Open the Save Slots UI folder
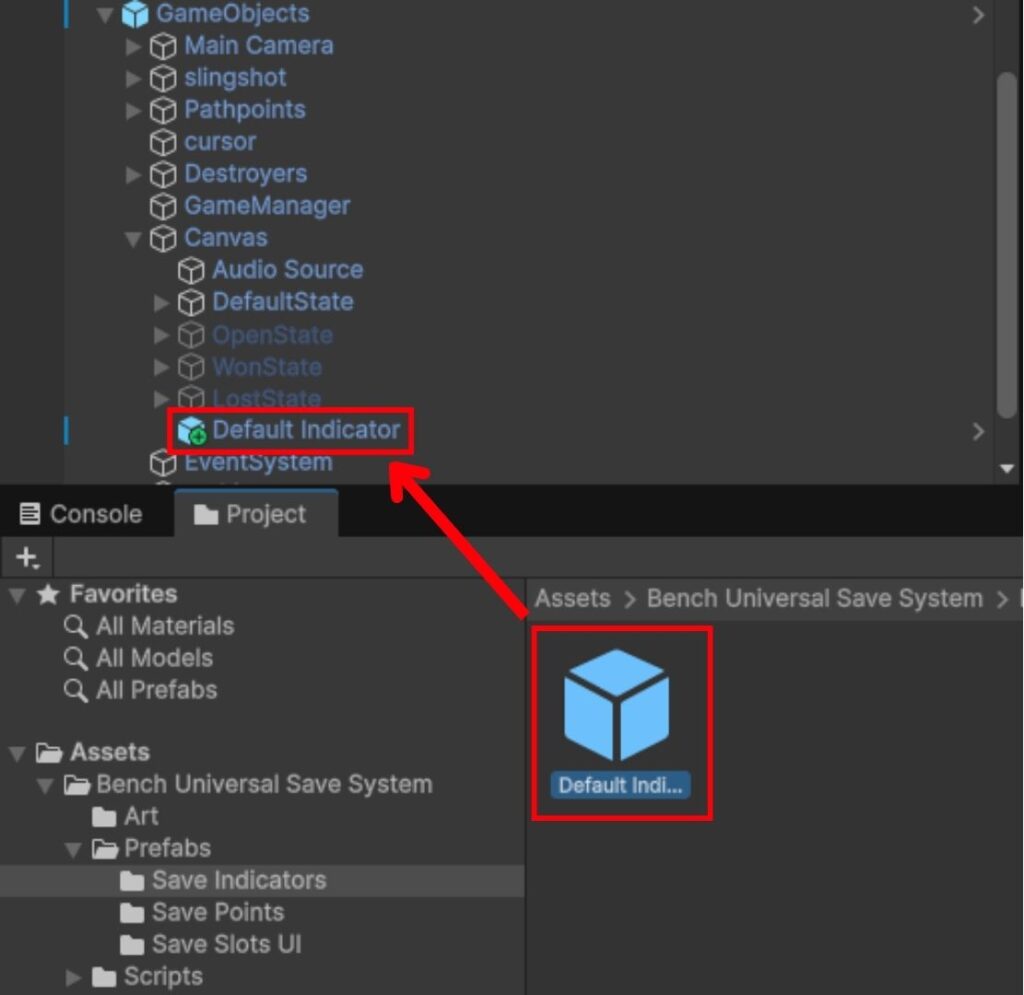Image resolution: width=1024 pixels, height=995 pixels. pos(262,945)
